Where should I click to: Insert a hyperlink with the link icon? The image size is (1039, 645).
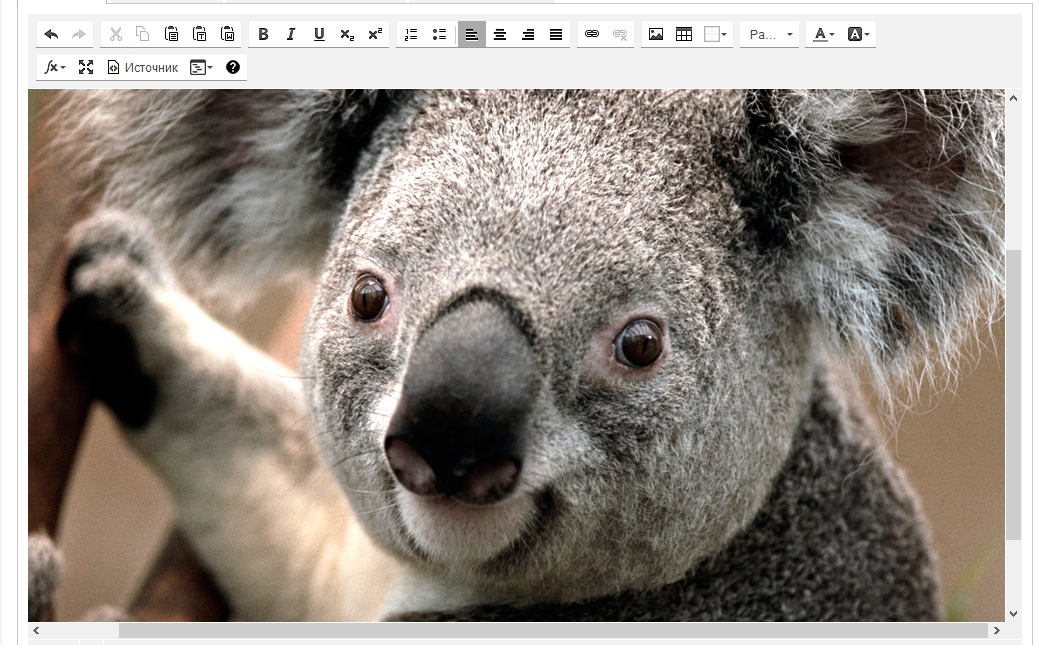coord(592,34)
